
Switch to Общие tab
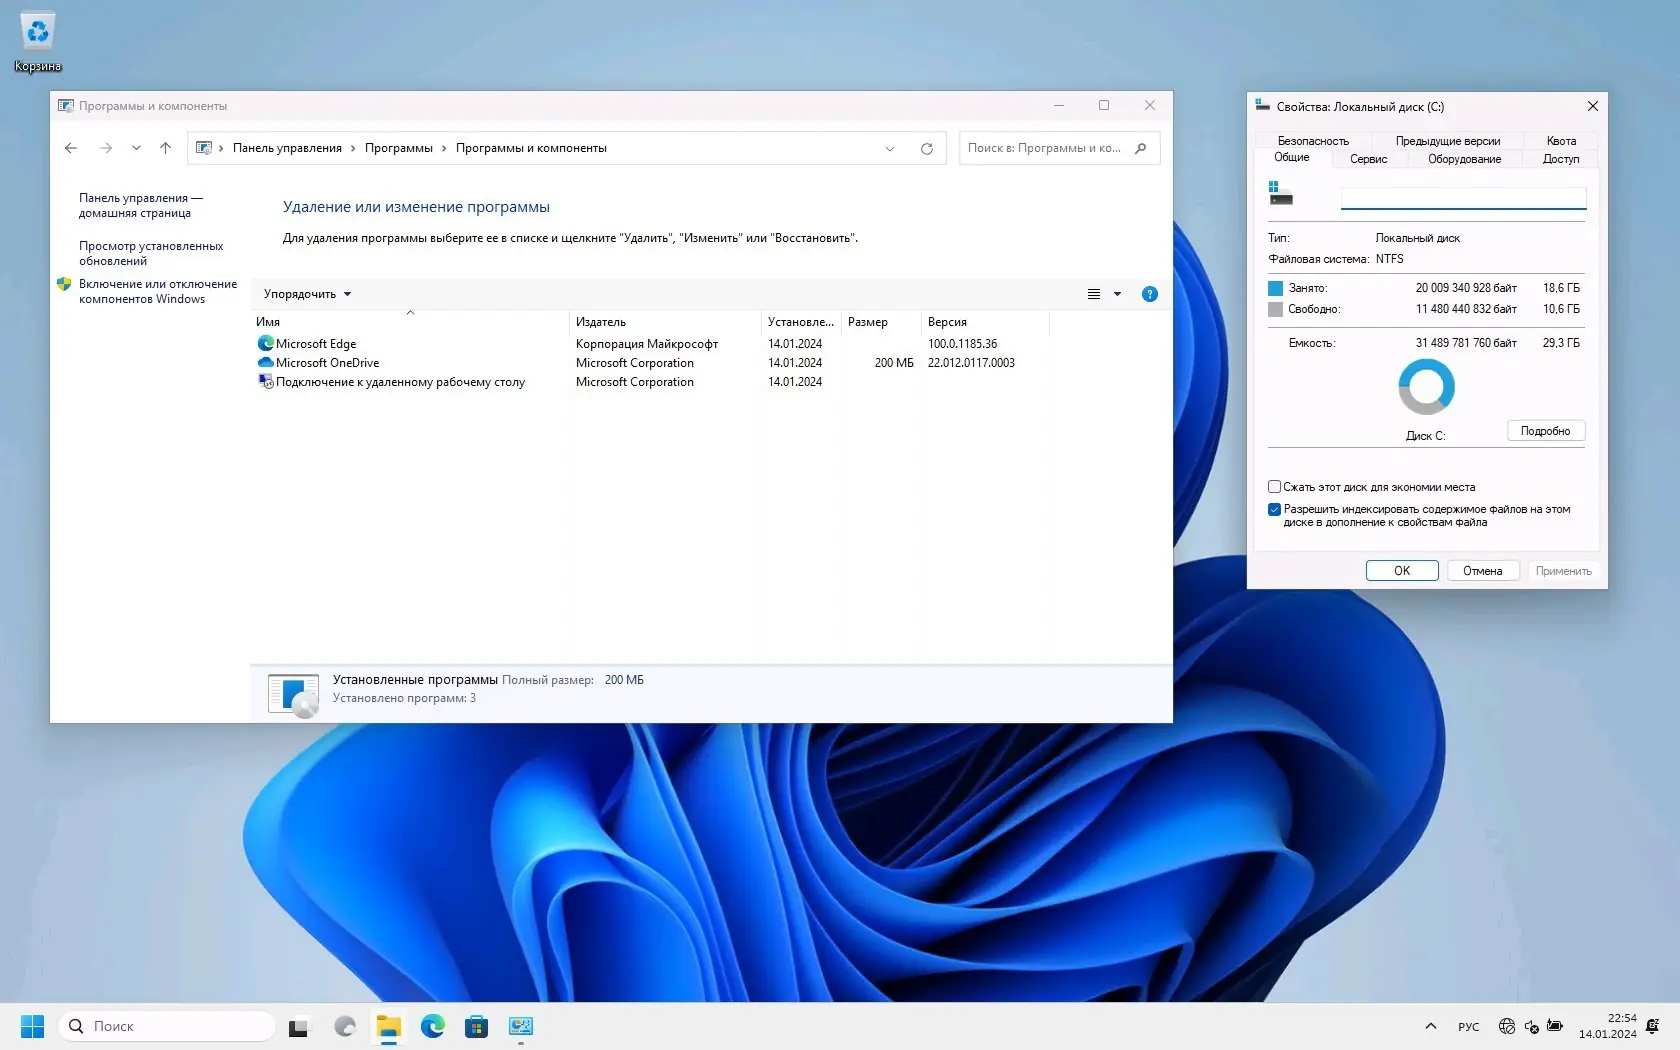coord(1292,158)
